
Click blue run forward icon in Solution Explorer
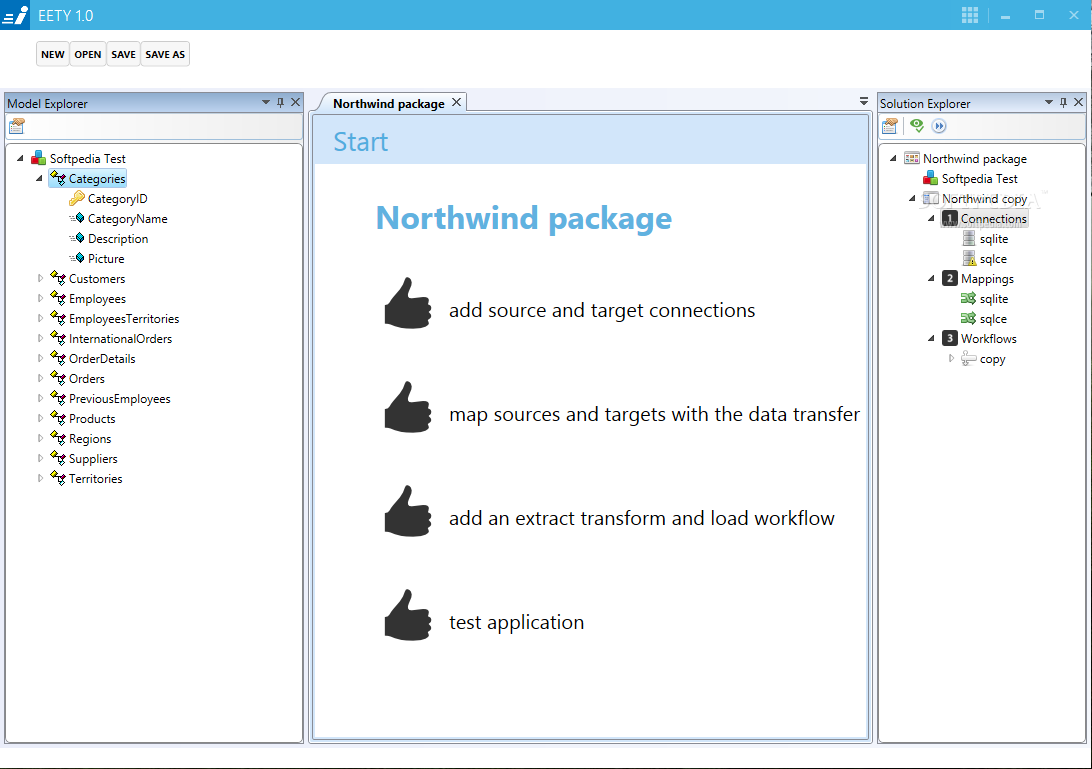tap(939, 126)
